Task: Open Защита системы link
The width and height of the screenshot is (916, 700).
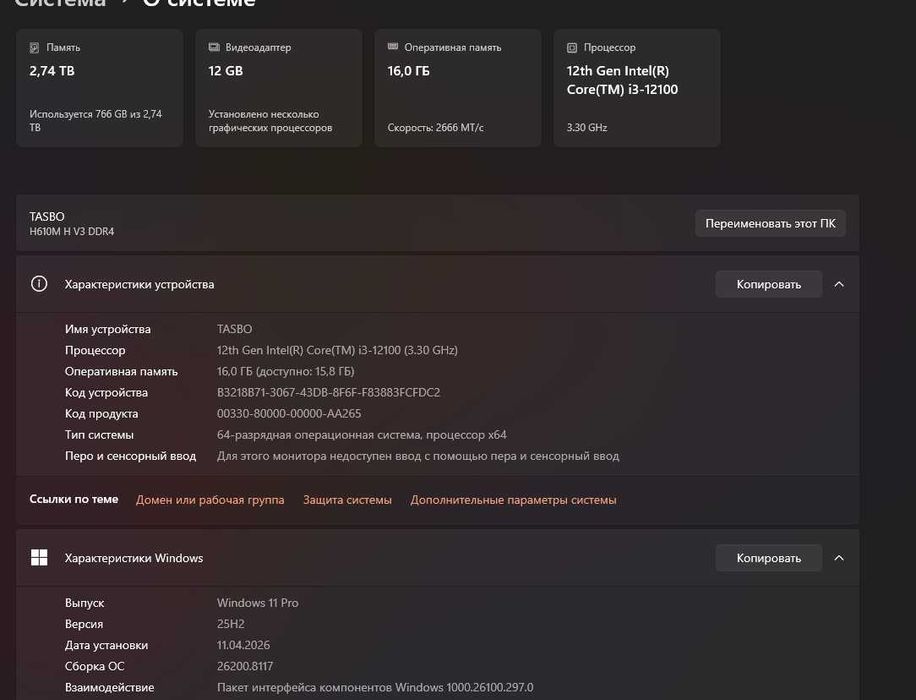Action: (347, 500)
